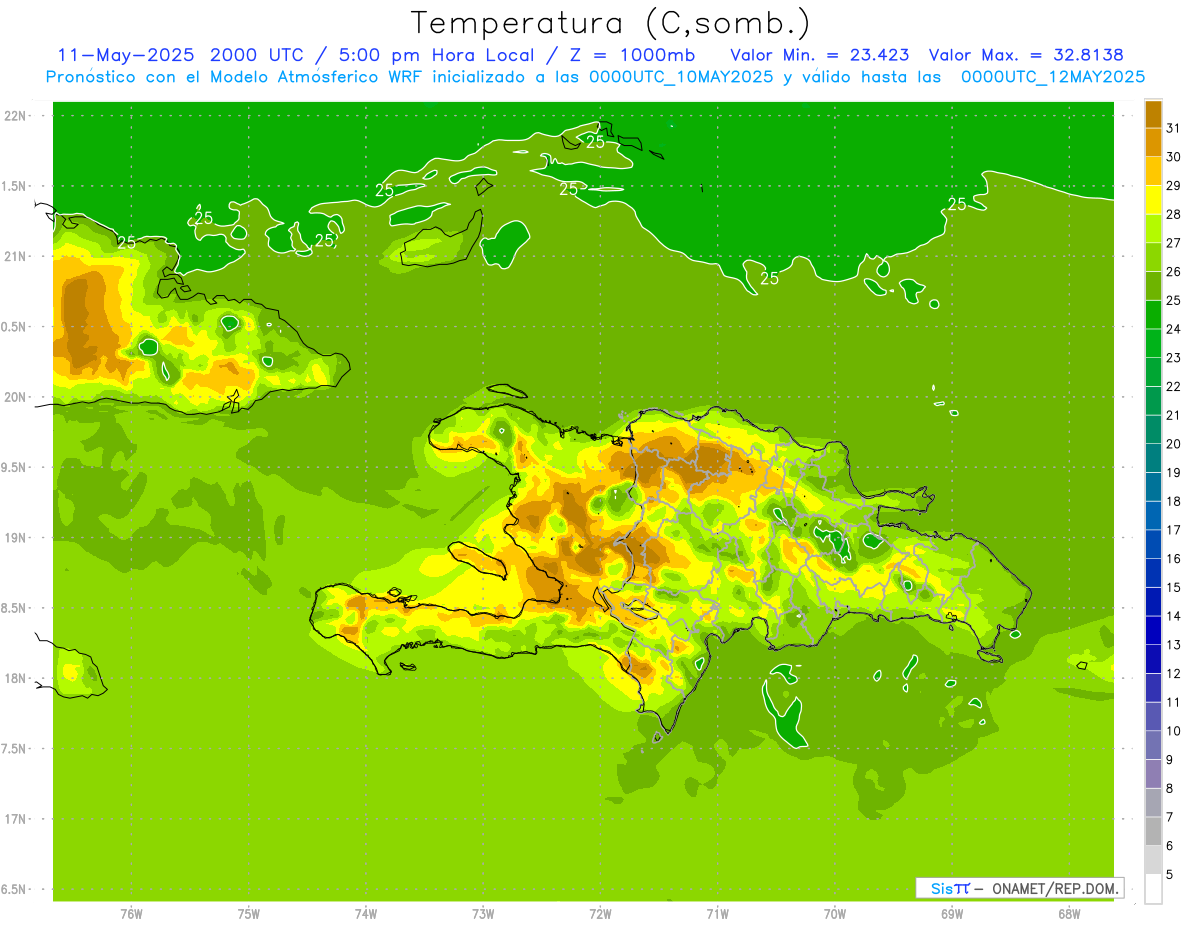Click the "21N" latitude axis label

tap(16, 256)
